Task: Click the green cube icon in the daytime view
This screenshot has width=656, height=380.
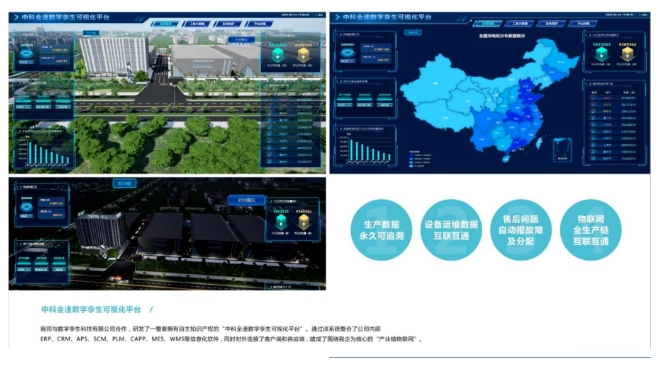Action: 277,55
